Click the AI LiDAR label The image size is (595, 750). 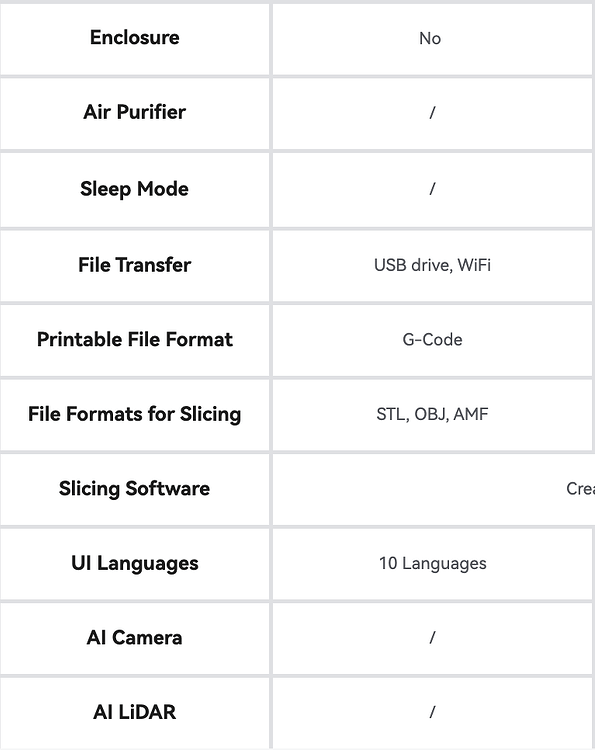click(134, 712)
